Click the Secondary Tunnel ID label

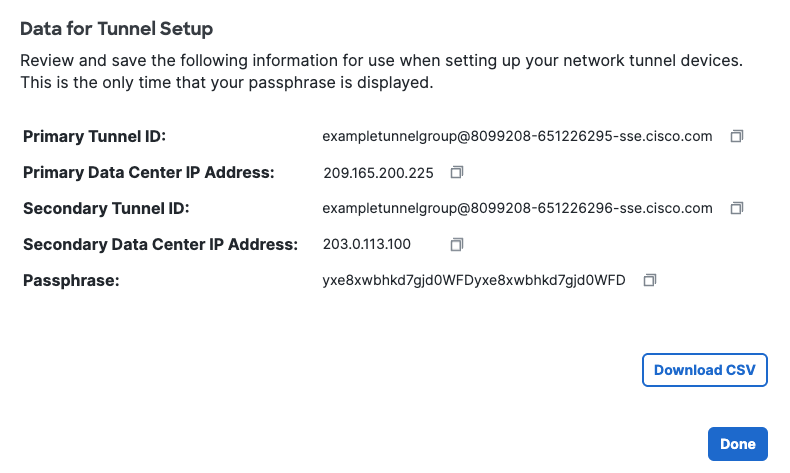(x=106, y=208)
